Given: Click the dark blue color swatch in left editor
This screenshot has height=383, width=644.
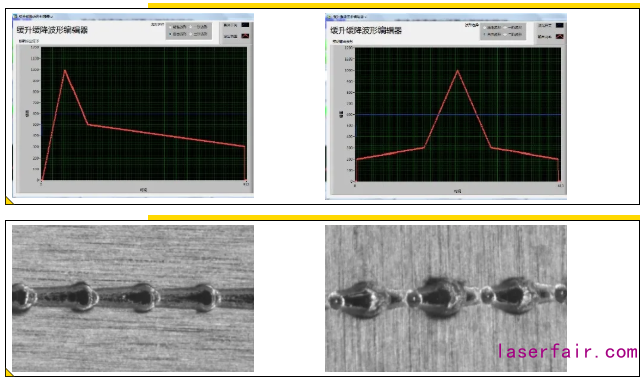Looking at the screenshot, I should tap(245, 25).
